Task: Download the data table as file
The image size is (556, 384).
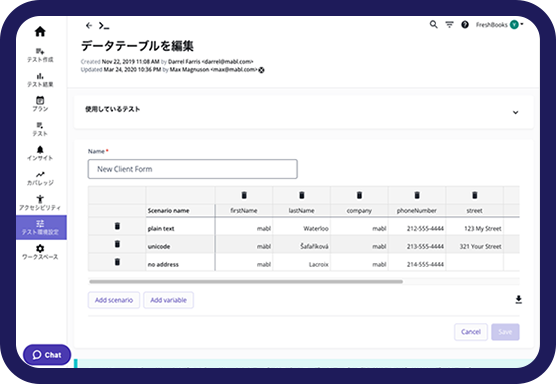Action: click(518, 300)
